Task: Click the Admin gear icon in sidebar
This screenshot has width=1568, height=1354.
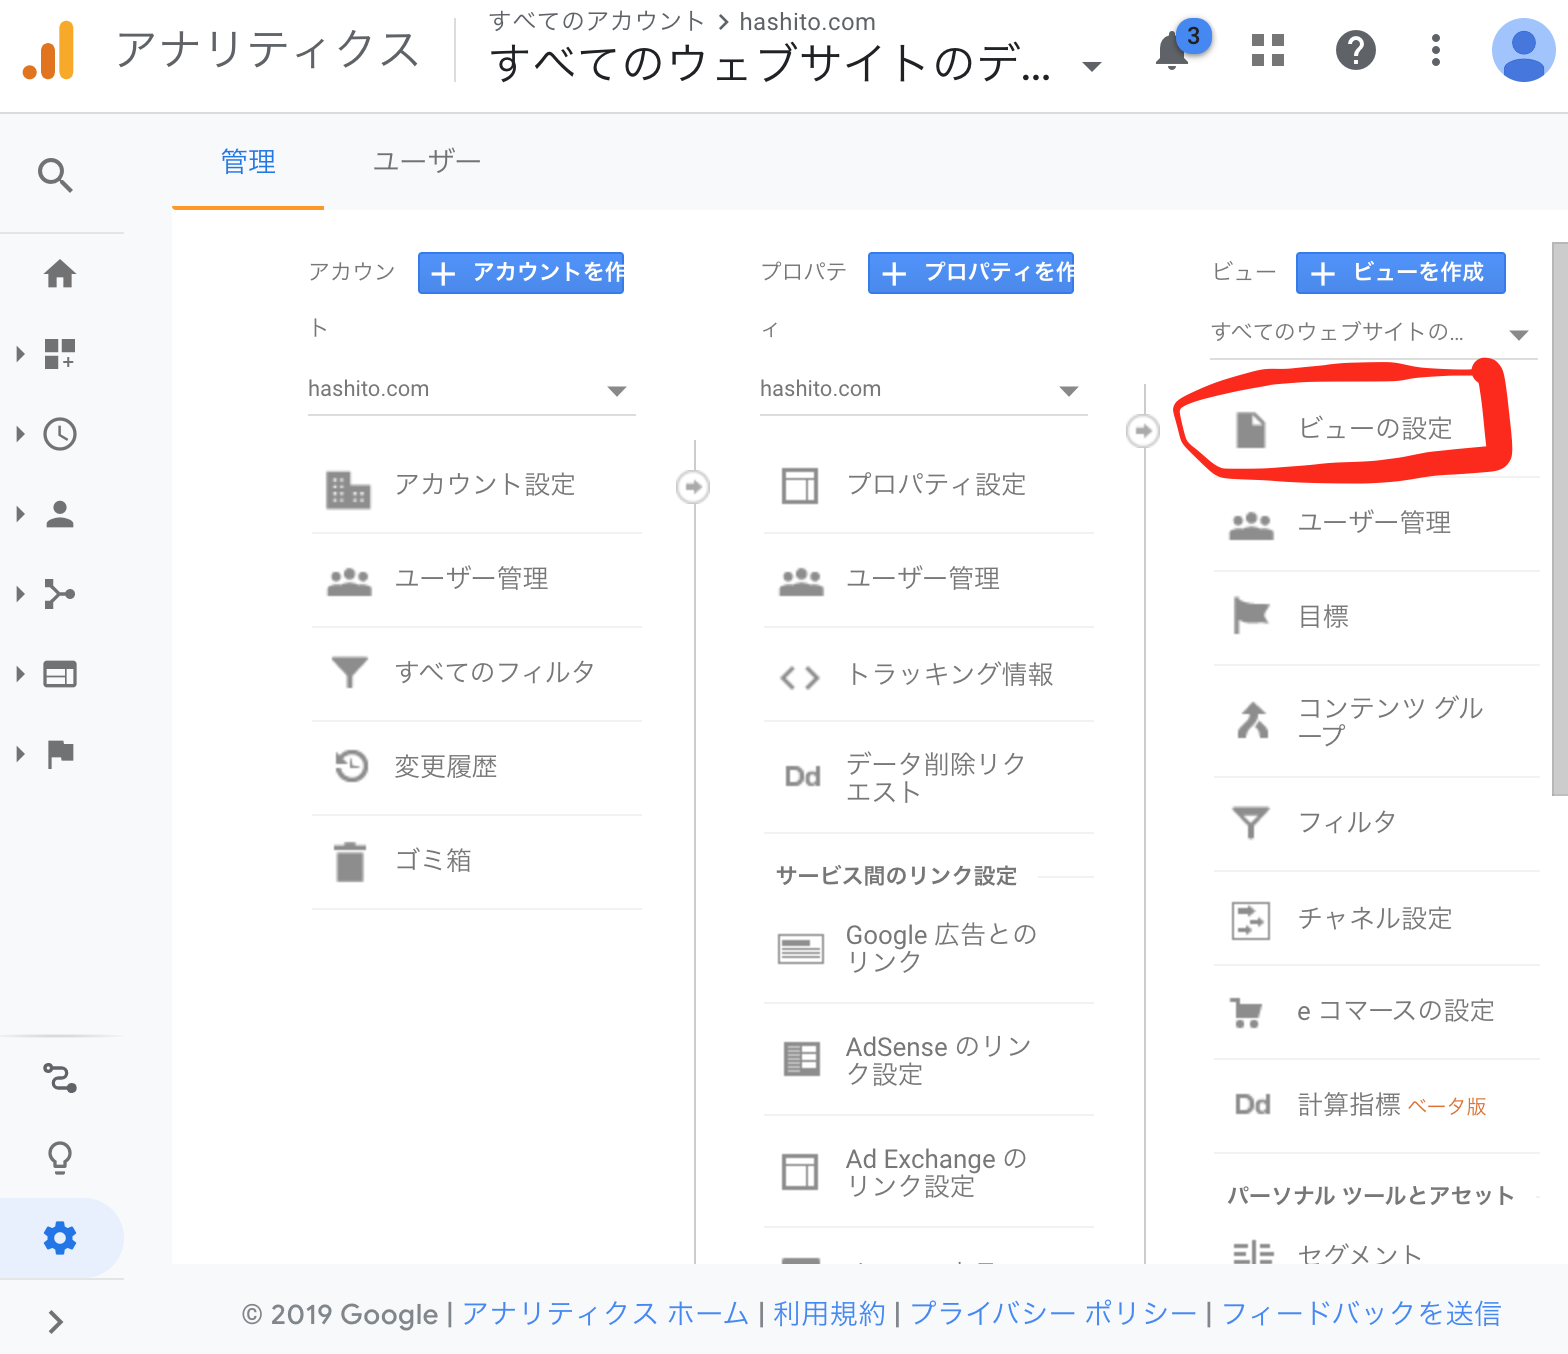Action: (60, 1238)
